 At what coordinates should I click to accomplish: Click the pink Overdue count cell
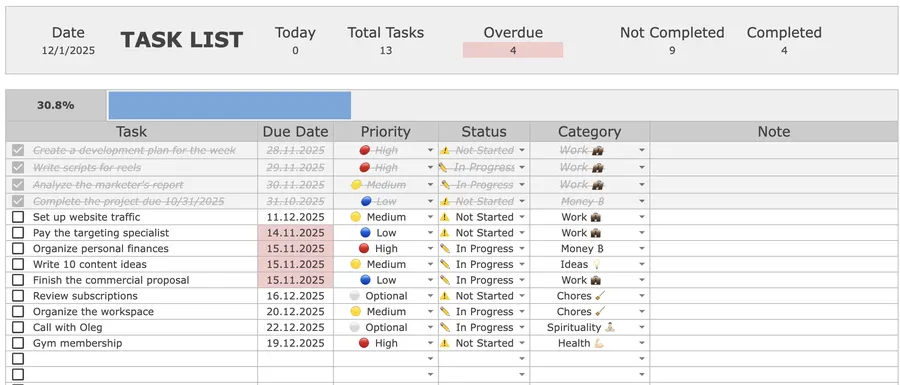513,50
